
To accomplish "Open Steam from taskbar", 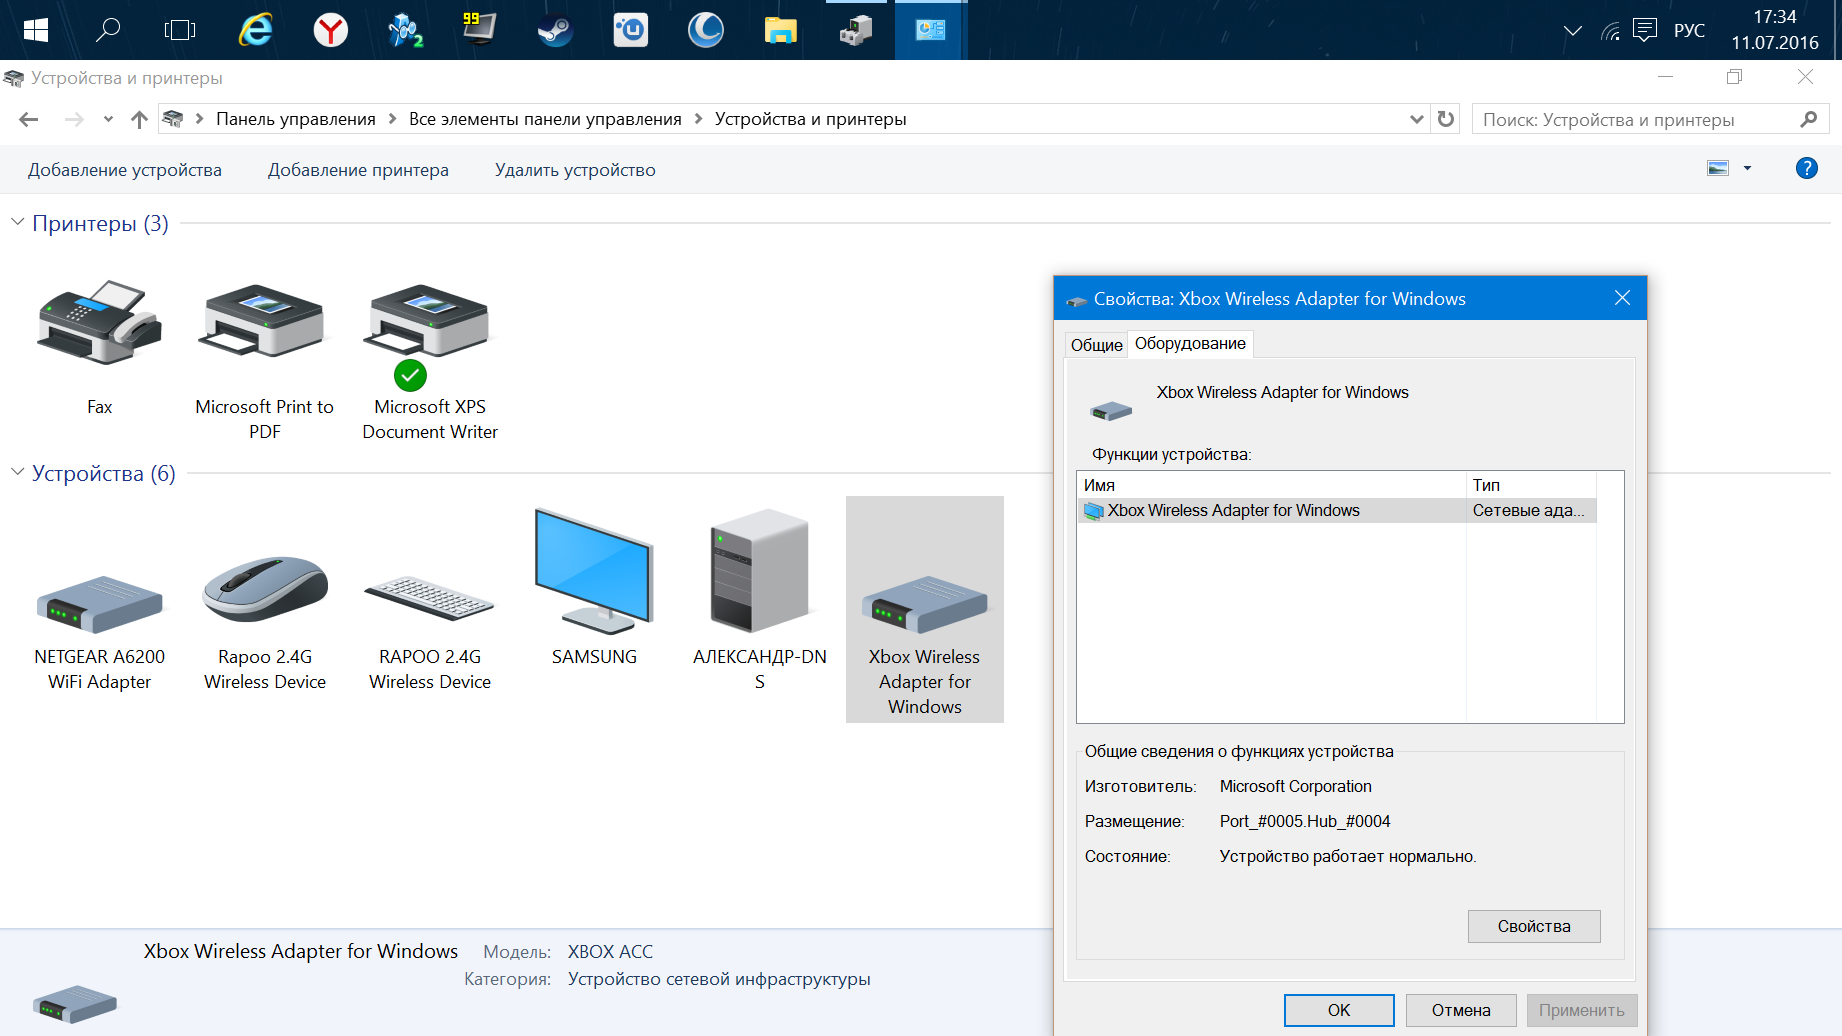I will click(555, 30).
